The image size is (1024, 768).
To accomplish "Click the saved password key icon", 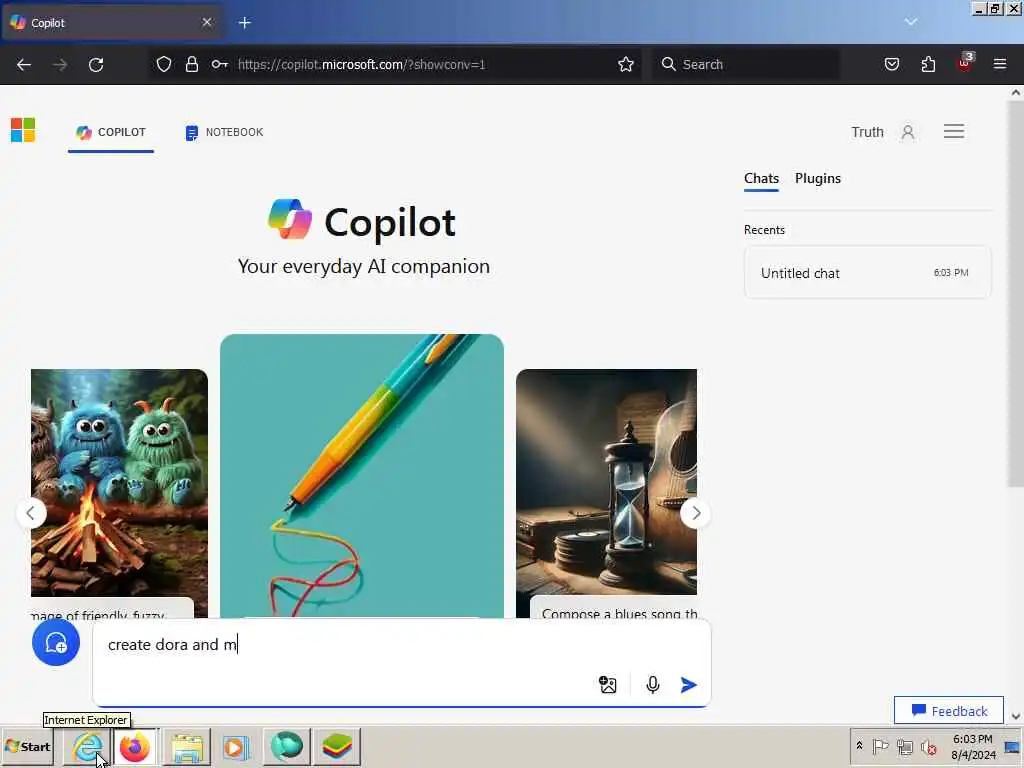I will coord(219,64).
